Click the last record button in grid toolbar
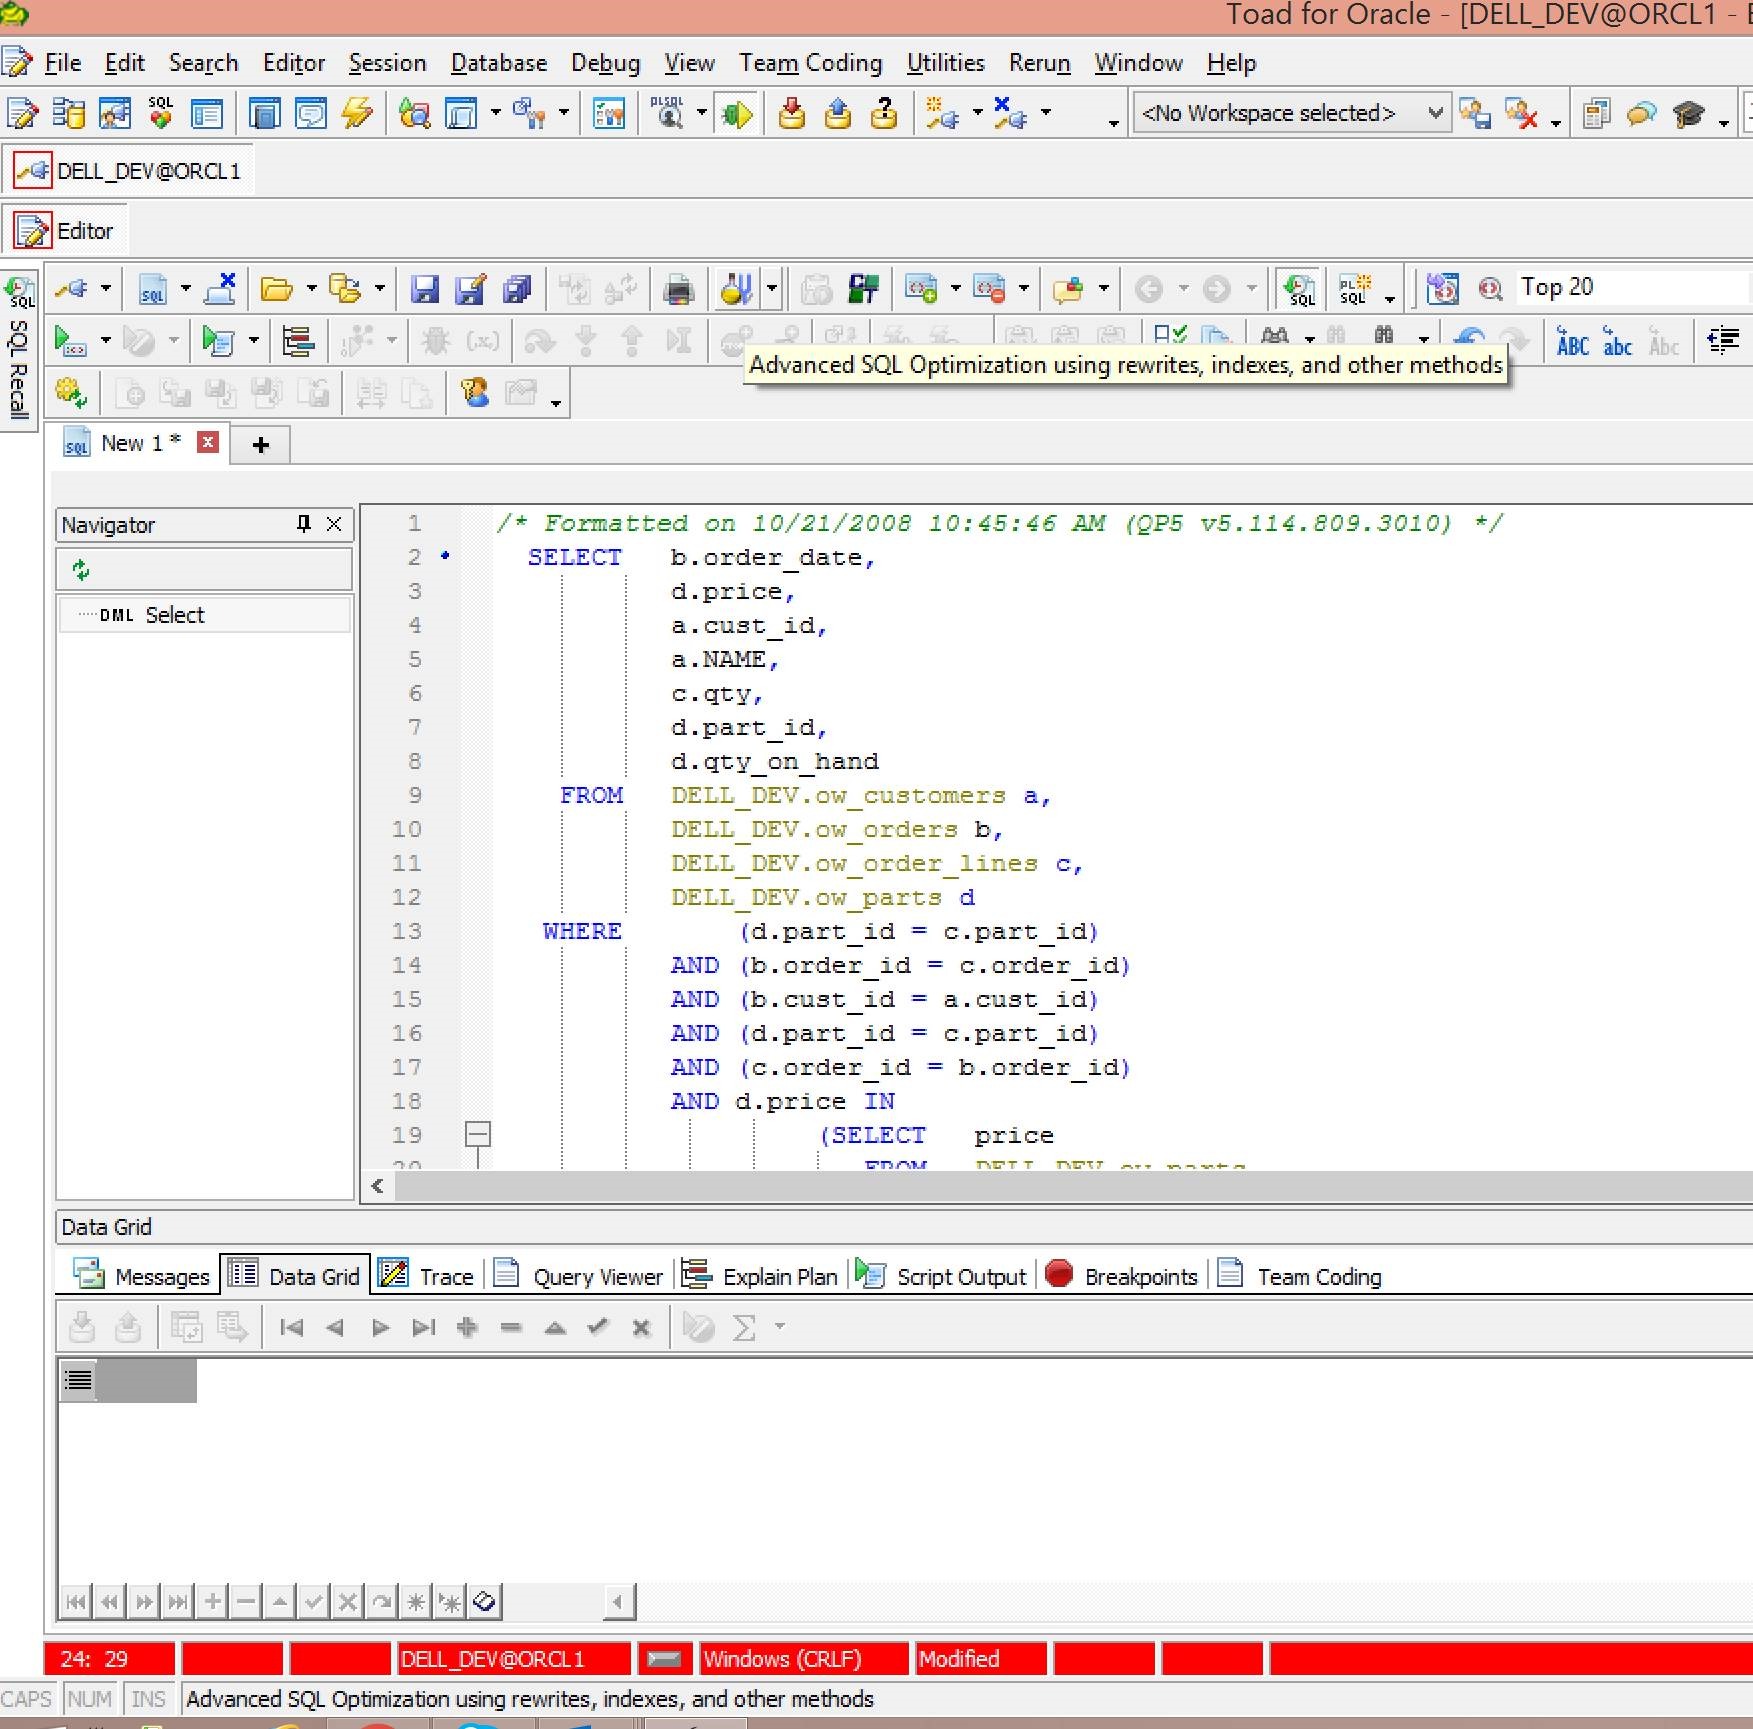The height and width of the screenshot is (1729, 1753). pos(423,1327)
